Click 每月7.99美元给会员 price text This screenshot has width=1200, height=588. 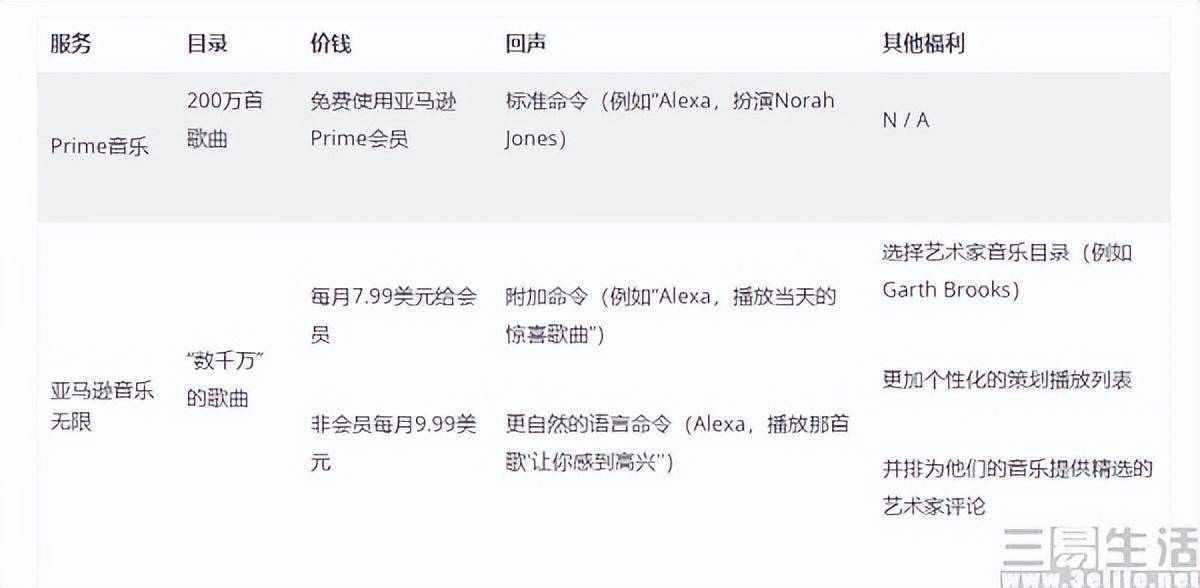click(x=393, y=315)
